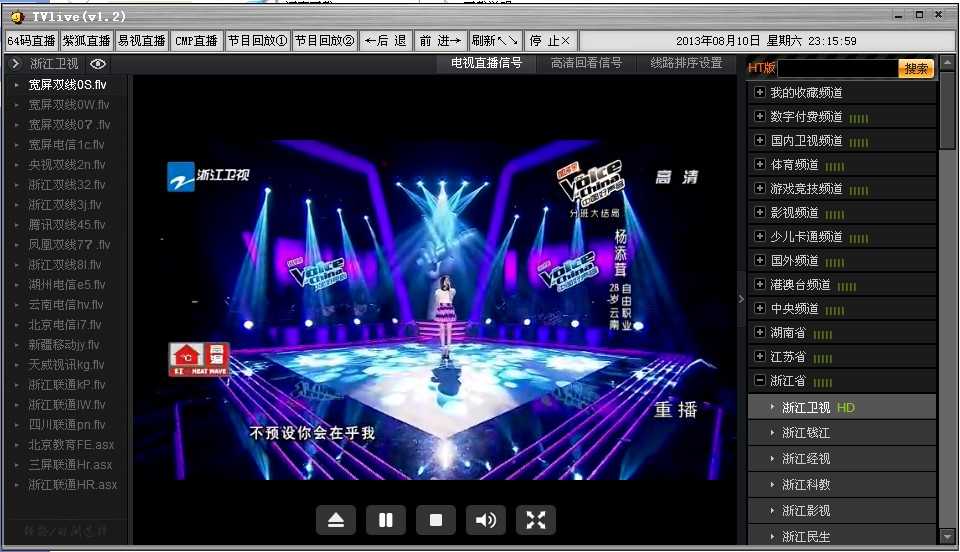Expand 我的收藏频道 category
Viewport: 960px width, 552px height.
(x=842, y=92)
